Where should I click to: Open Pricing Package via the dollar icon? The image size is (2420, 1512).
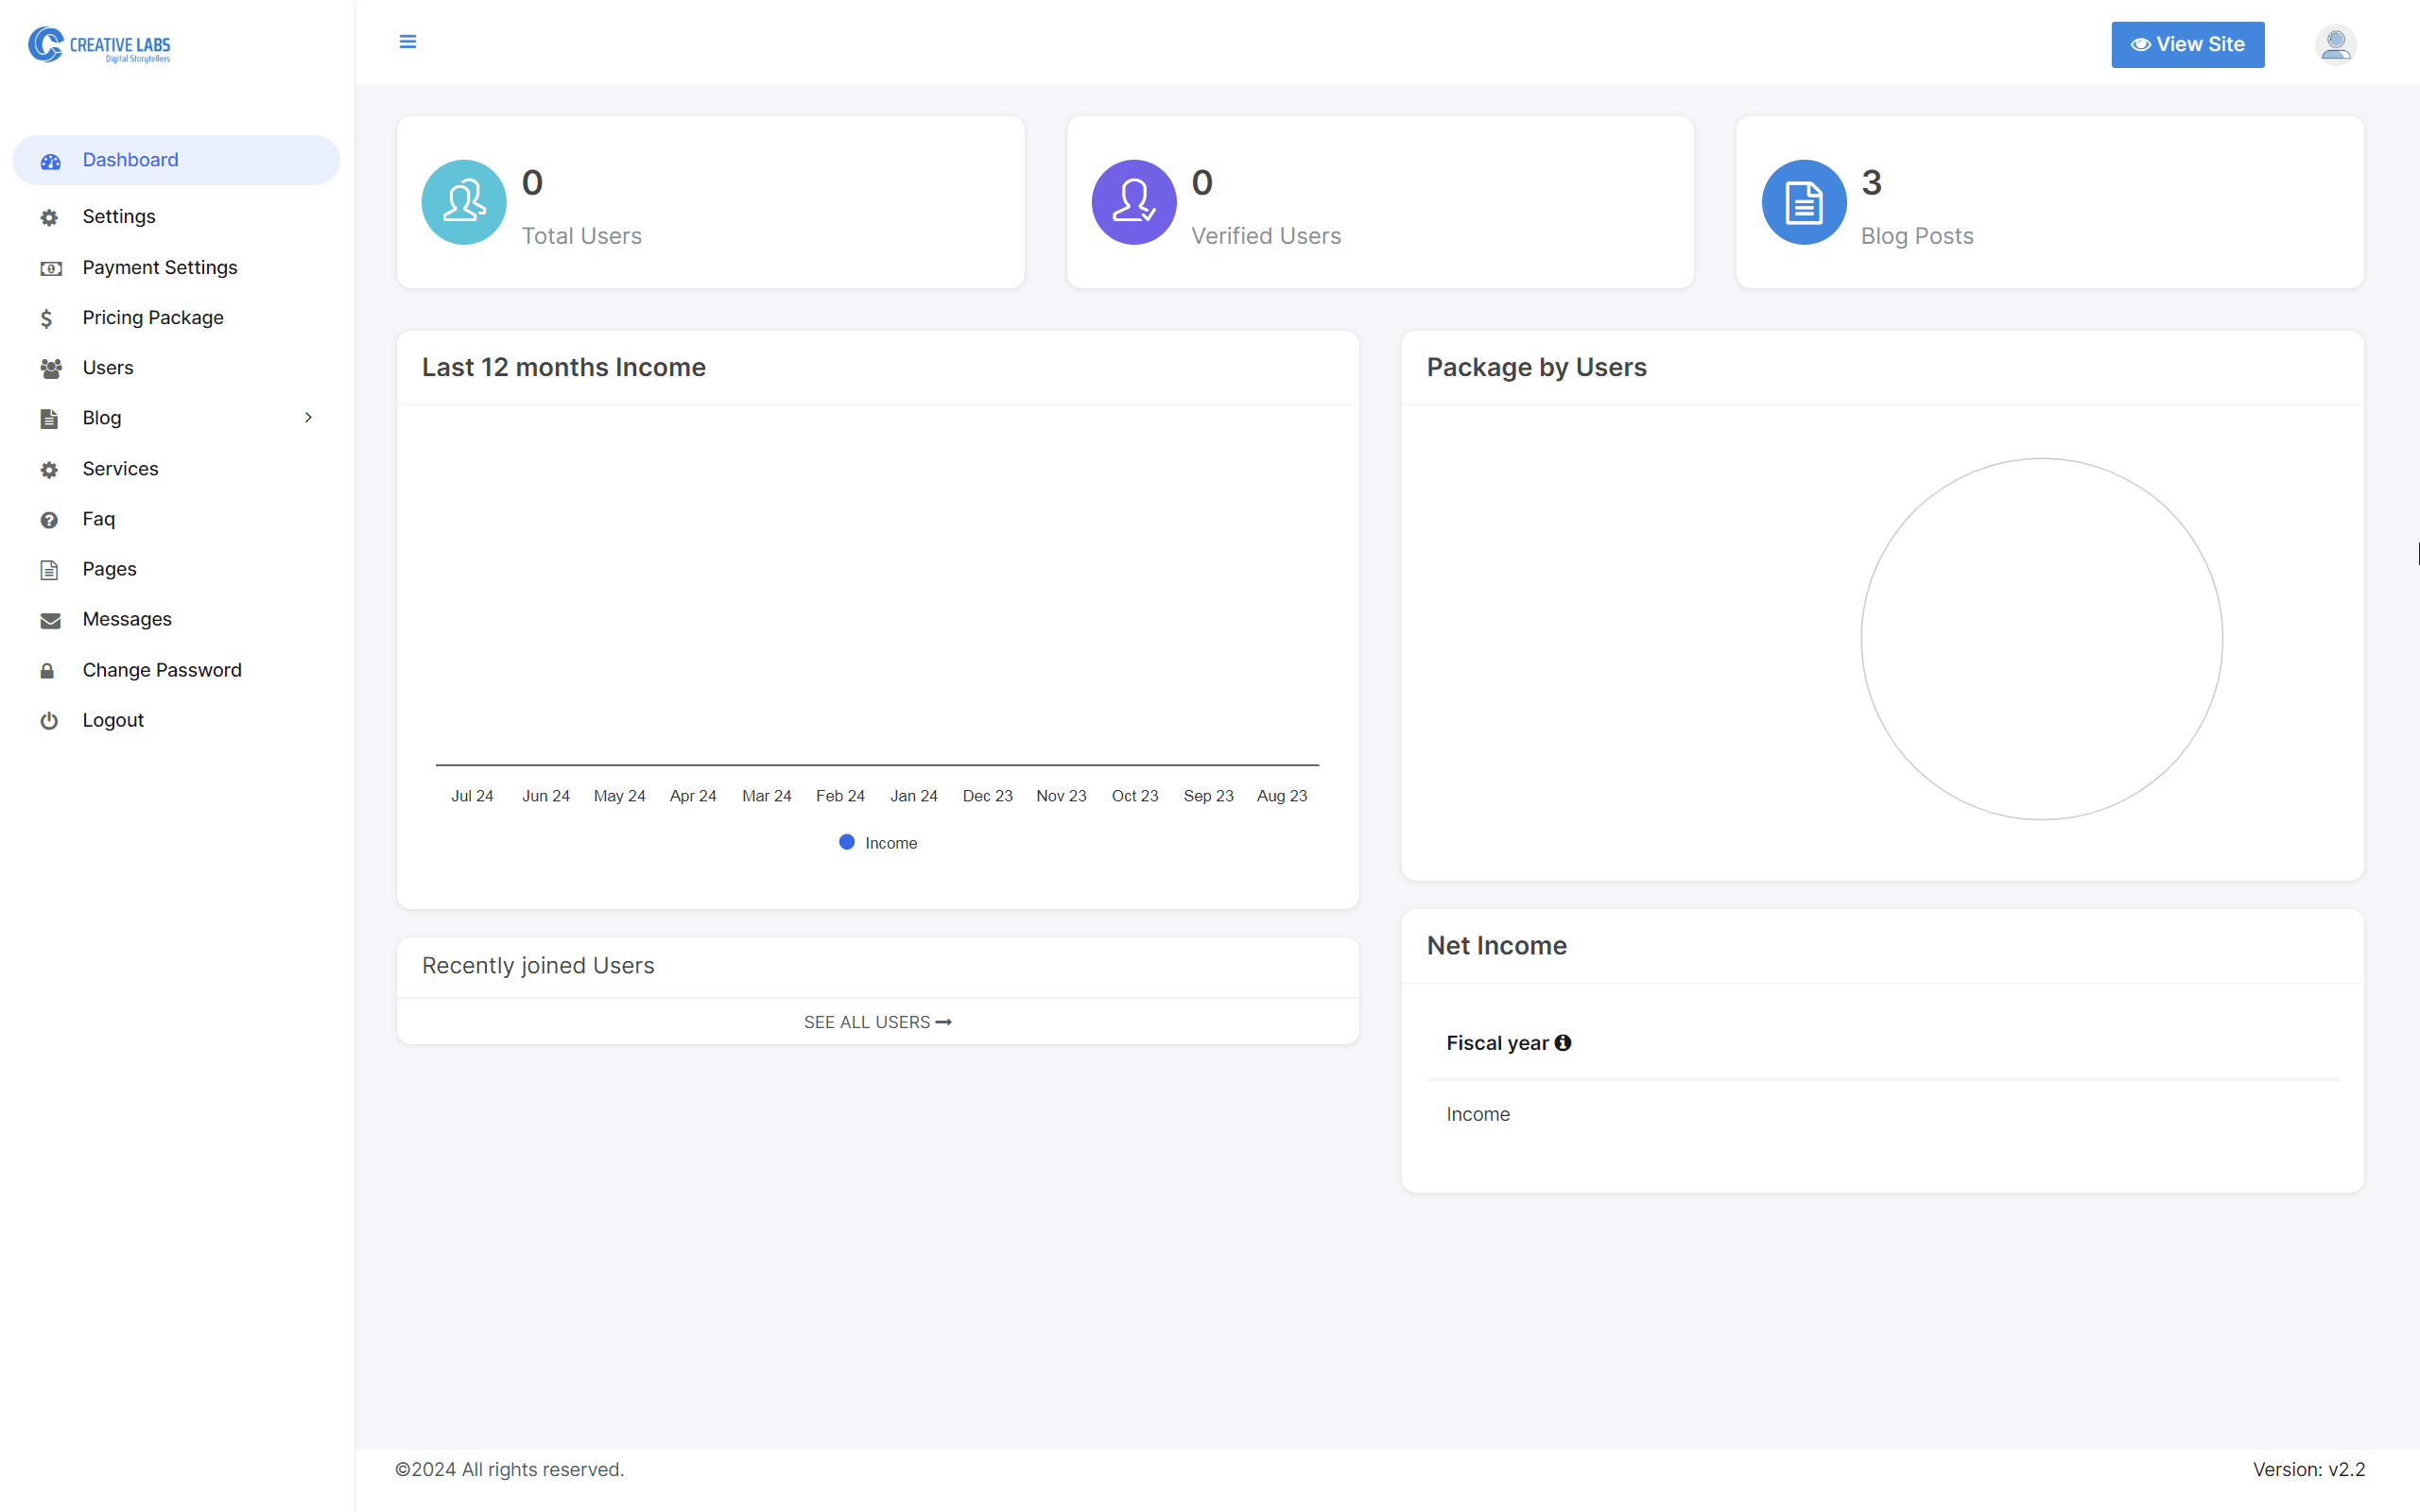(x=47, y=318)
